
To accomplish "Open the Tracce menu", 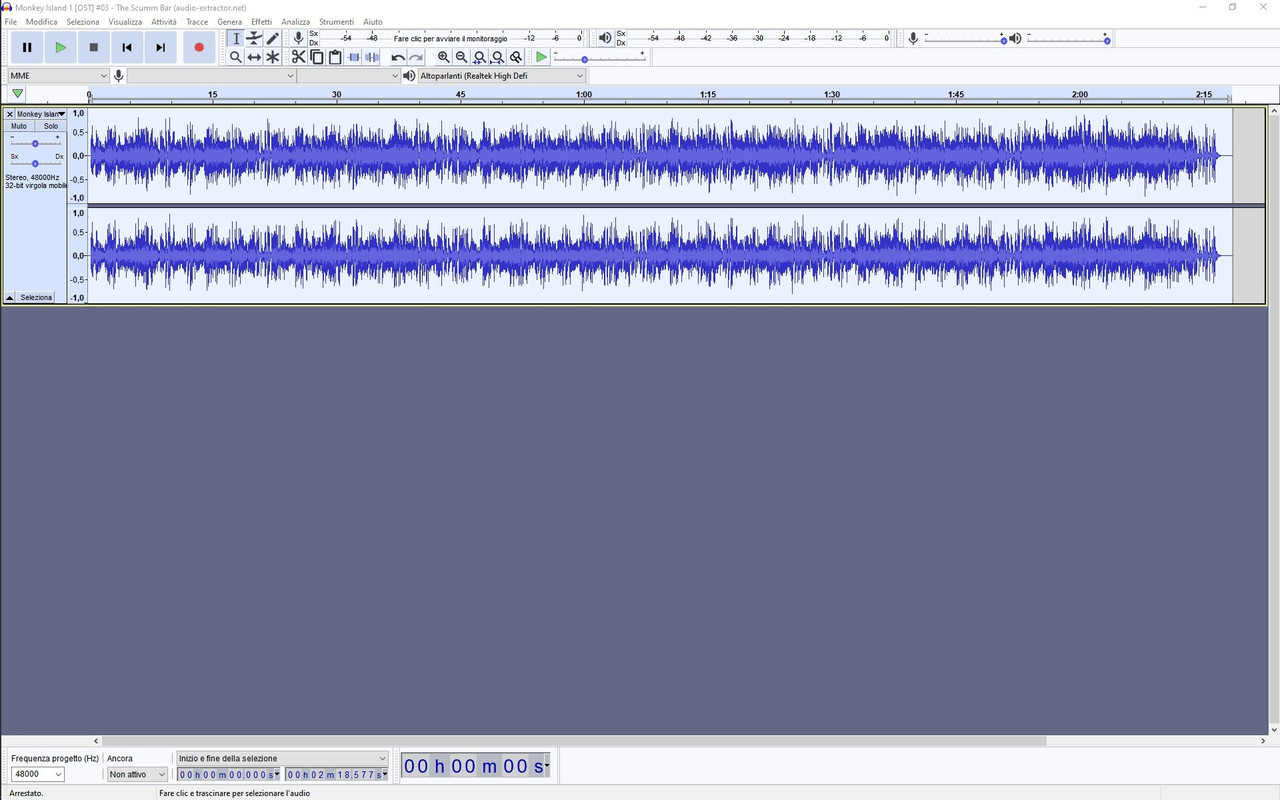I will [x=197, y=21].
